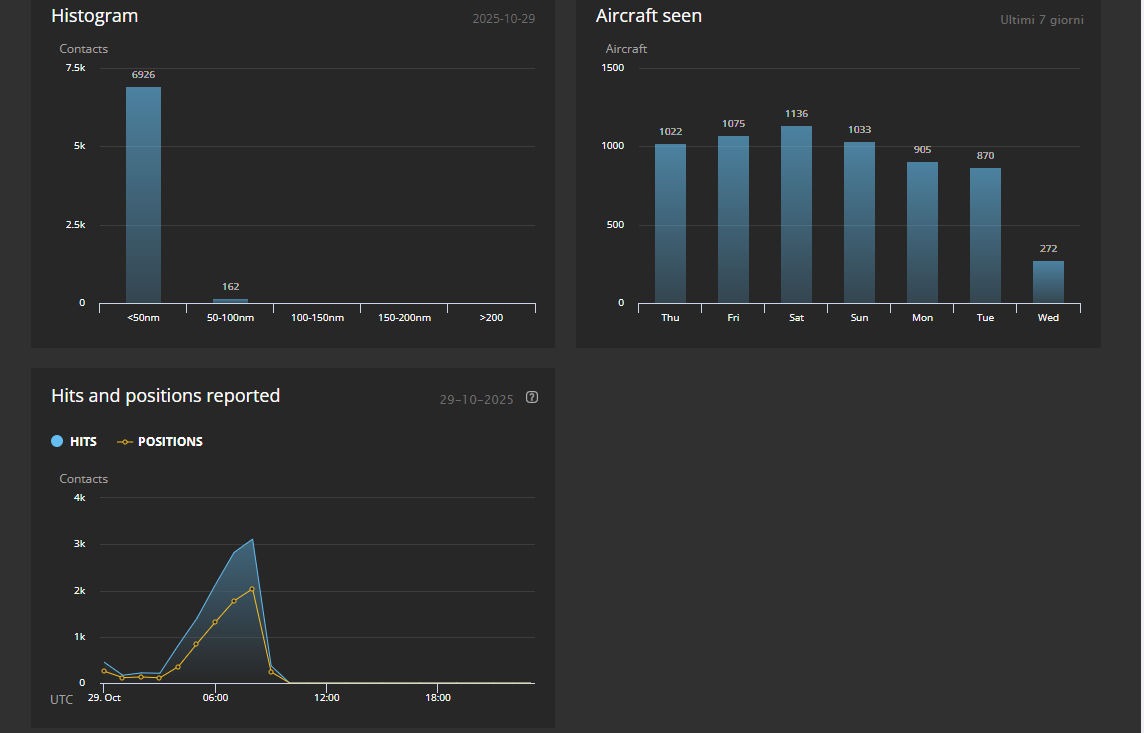Click the 06:00 label on the time axis
Viewport: 1144px width, 733px height.
tap(215, 698)
